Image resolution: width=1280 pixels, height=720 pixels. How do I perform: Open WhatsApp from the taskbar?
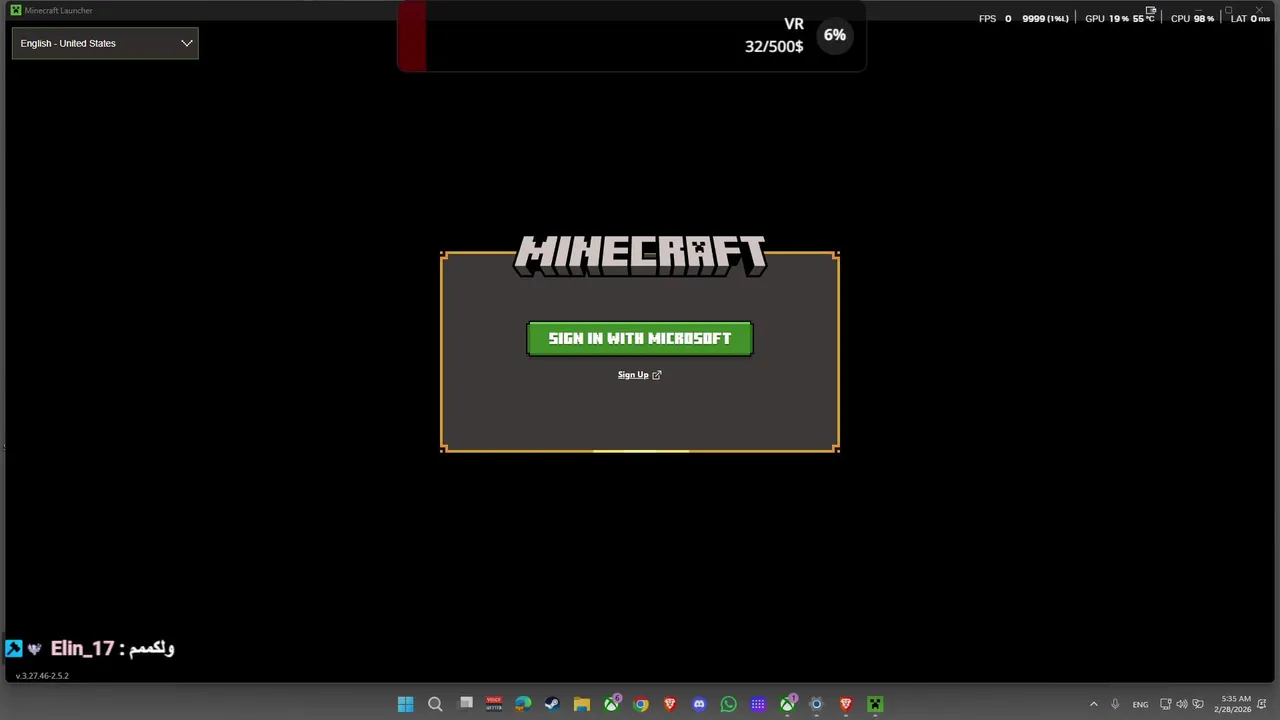pyautogui.click(x=728, y=704)
